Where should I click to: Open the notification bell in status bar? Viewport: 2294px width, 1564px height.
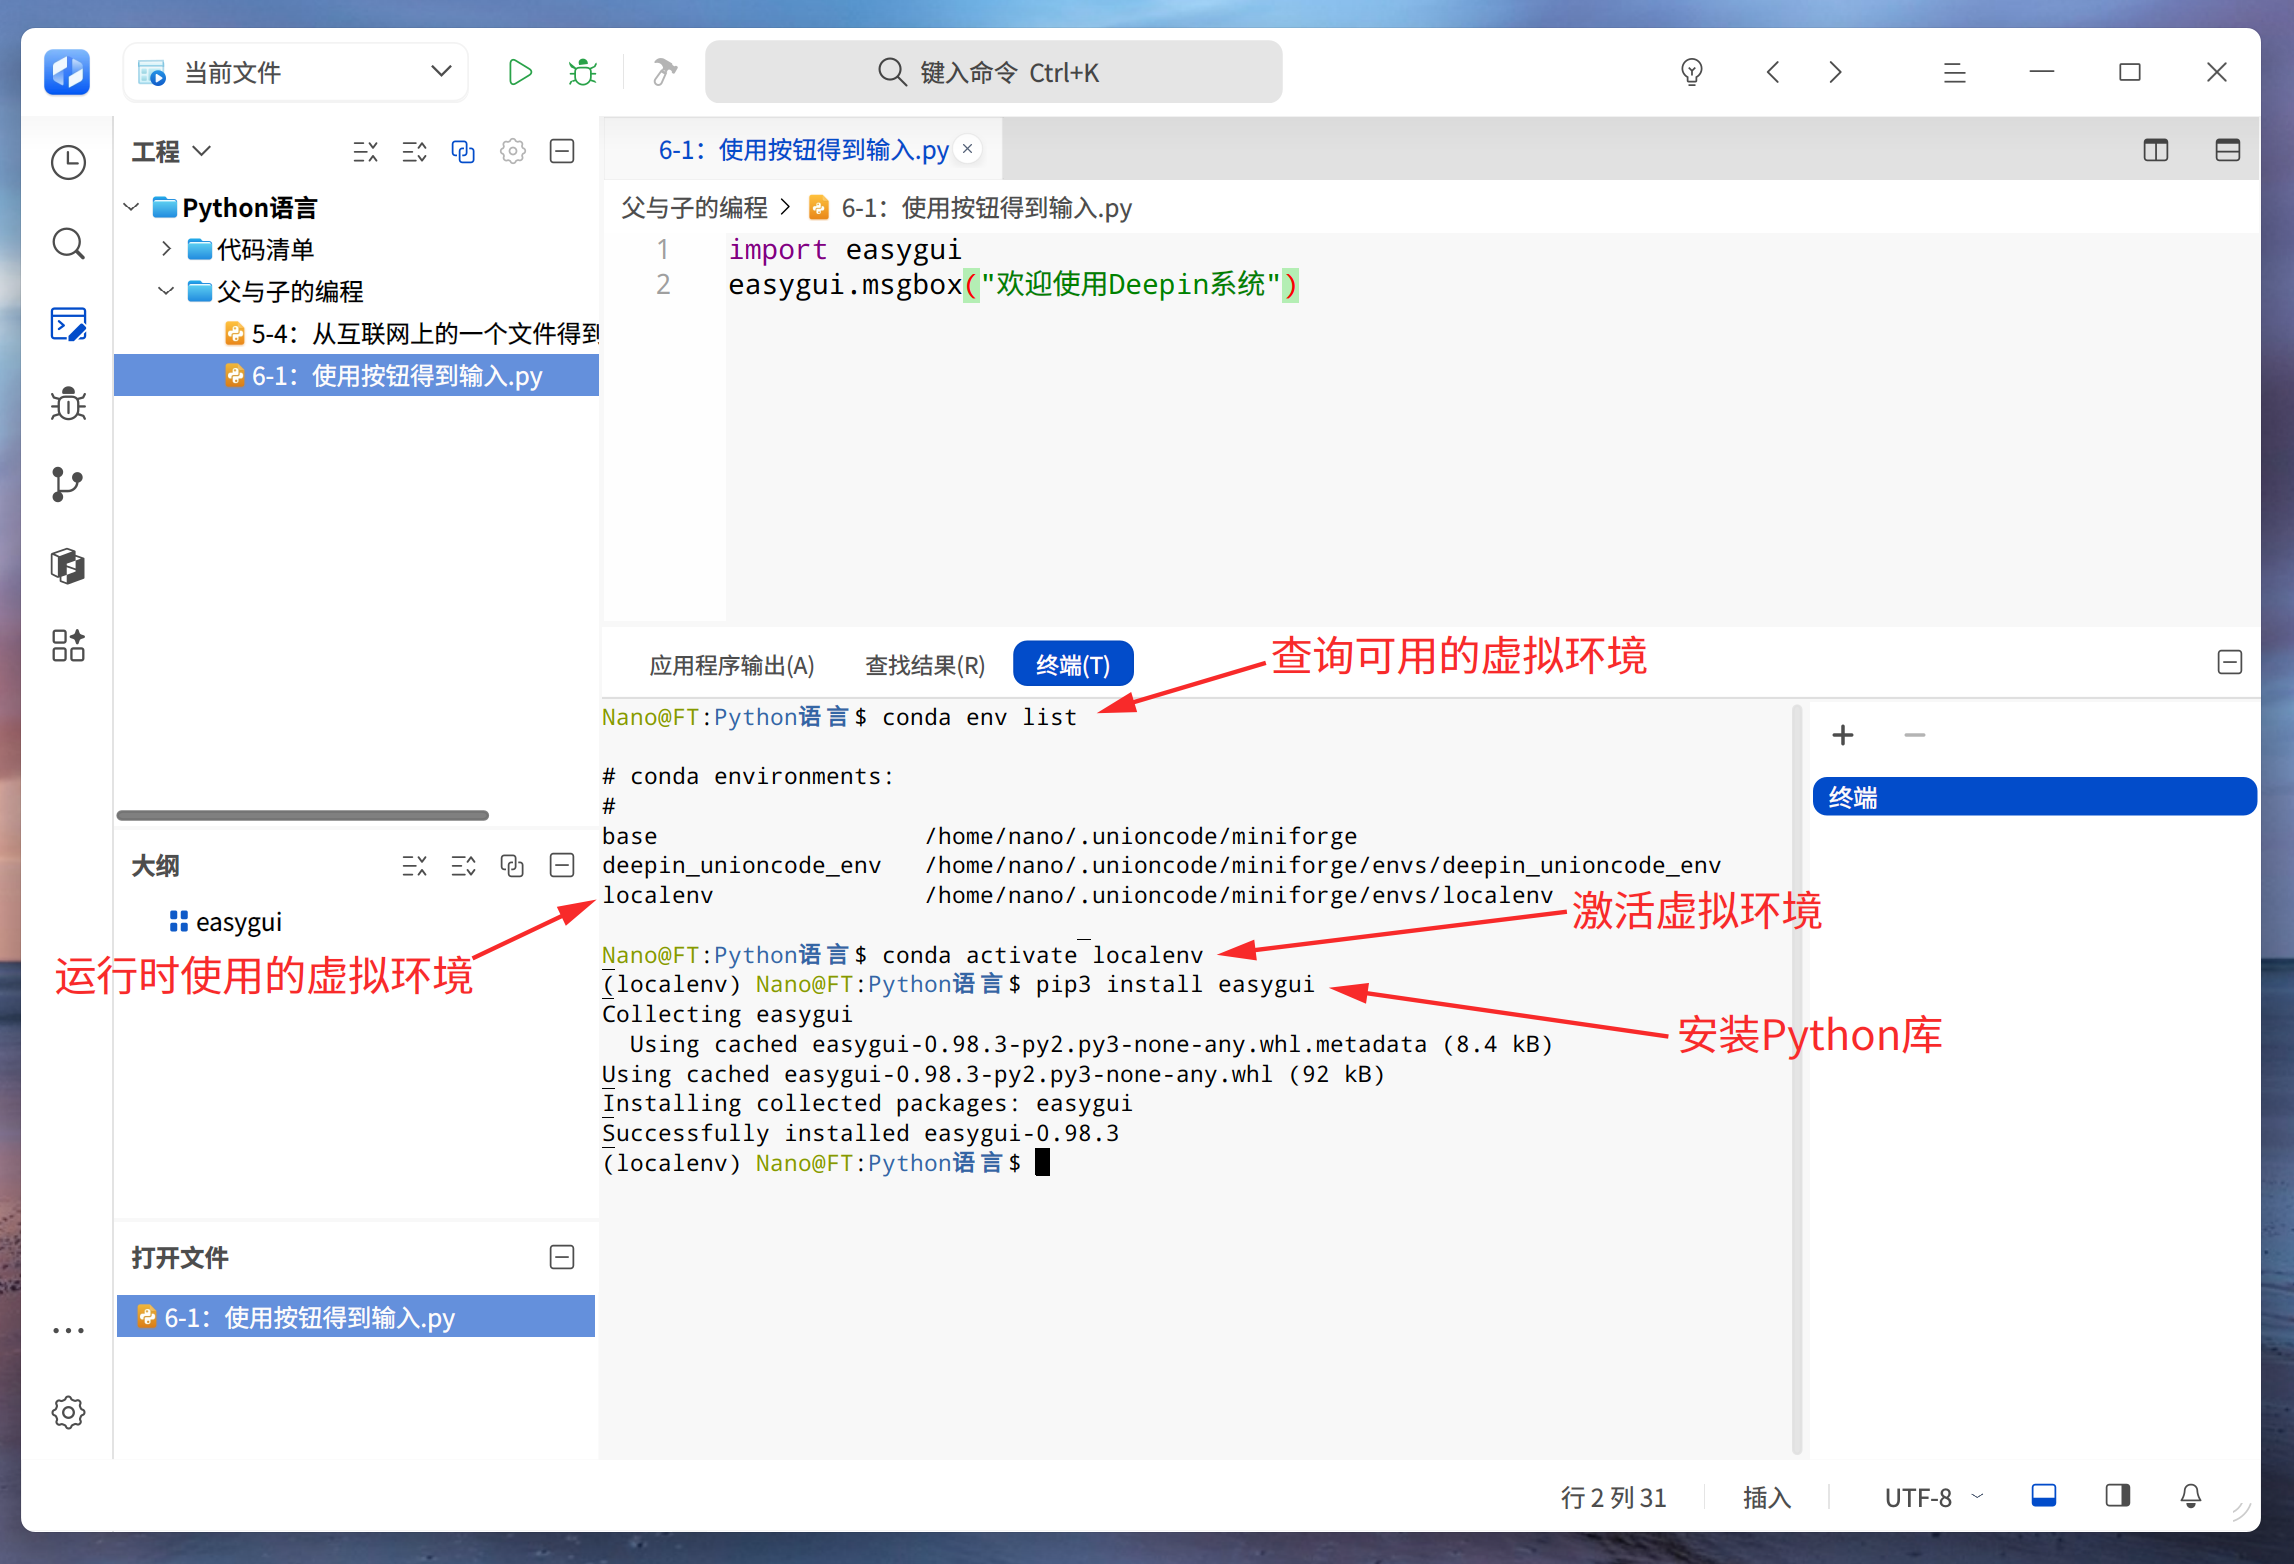pos(2190,1496)
